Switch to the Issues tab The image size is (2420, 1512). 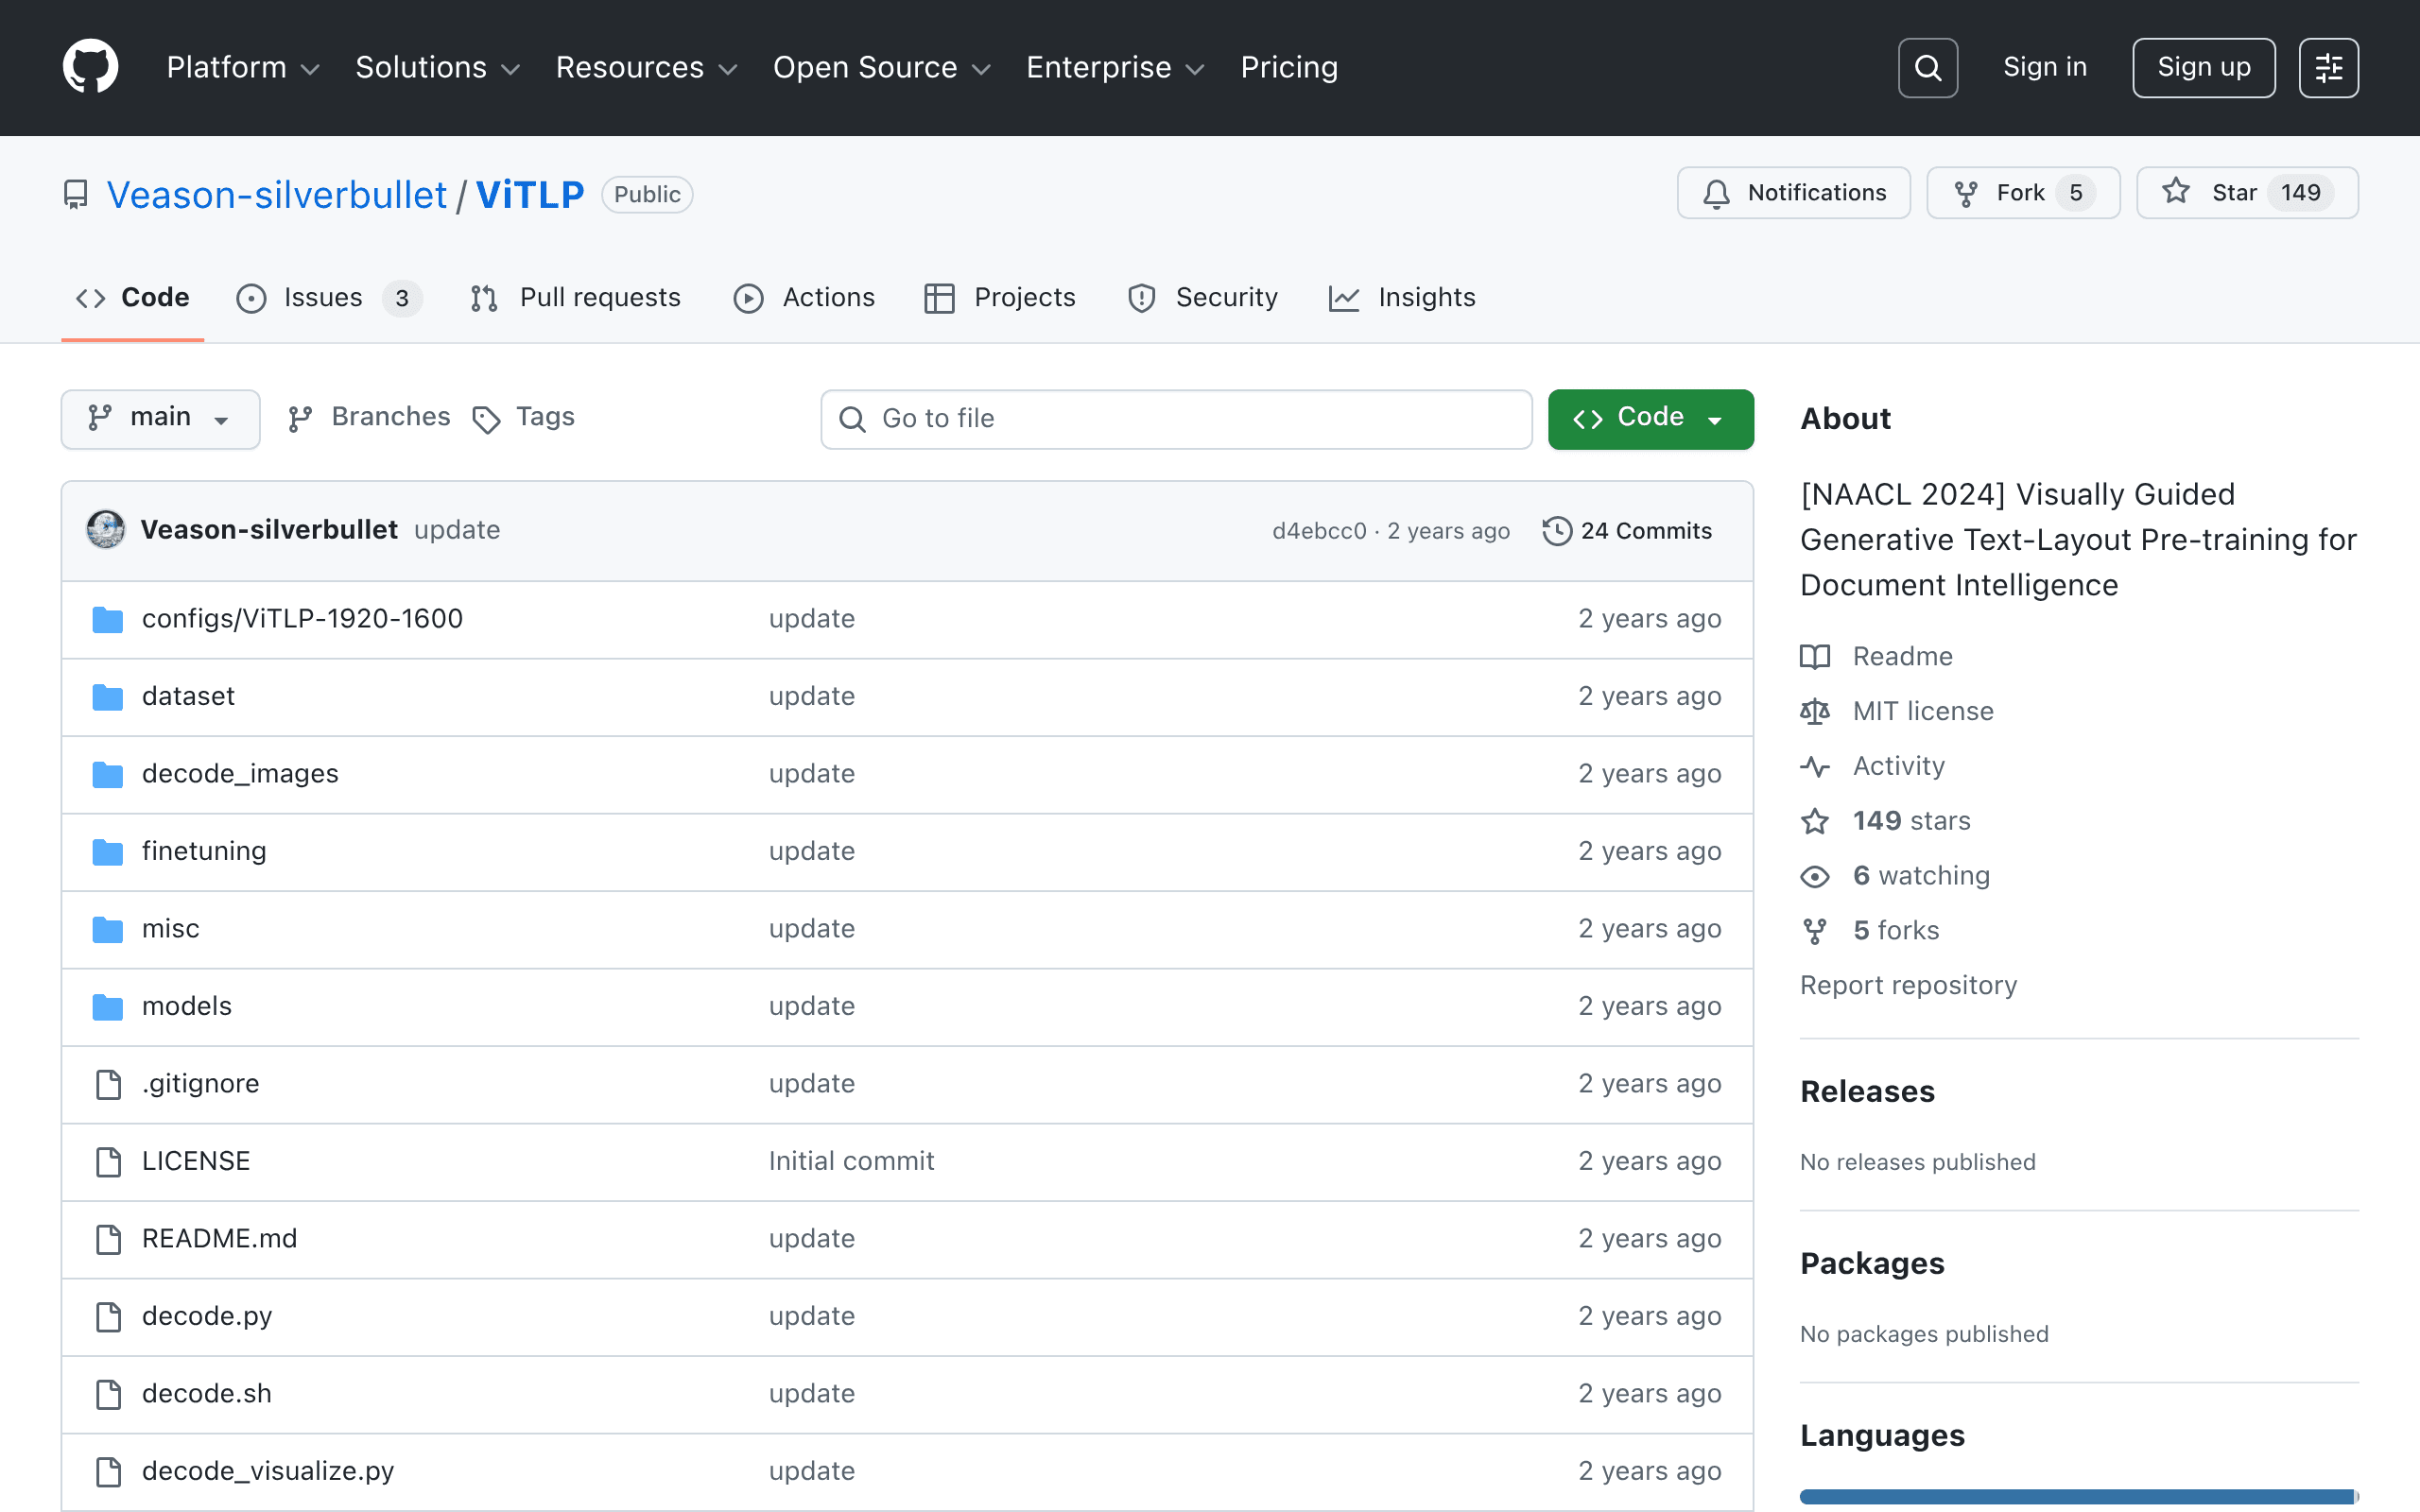click(329, 298)
